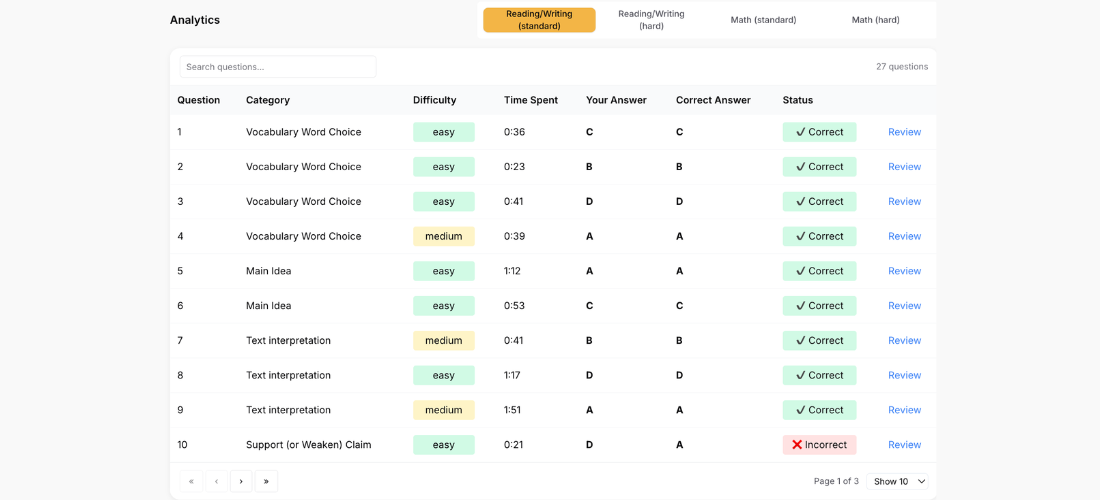The width and height of the screenshot is (1100, 500).
Task: Click the easy difficulty badge in row 5
Action: click(x=443, y=271)
